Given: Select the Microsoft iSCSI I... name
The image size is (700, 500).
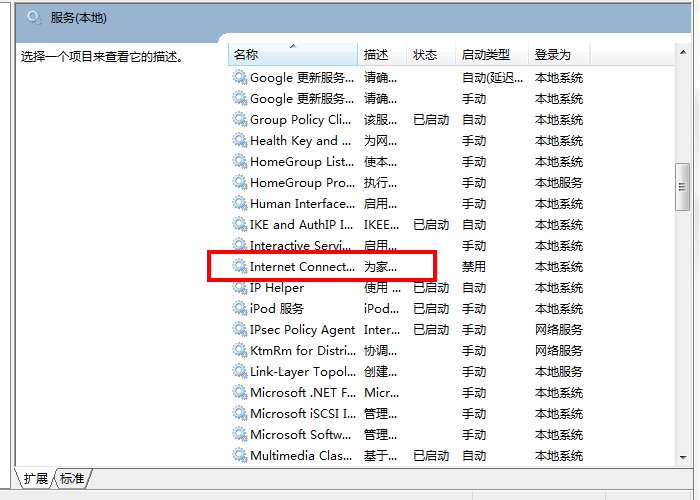Looking at the screenshot, I should 303,413.
